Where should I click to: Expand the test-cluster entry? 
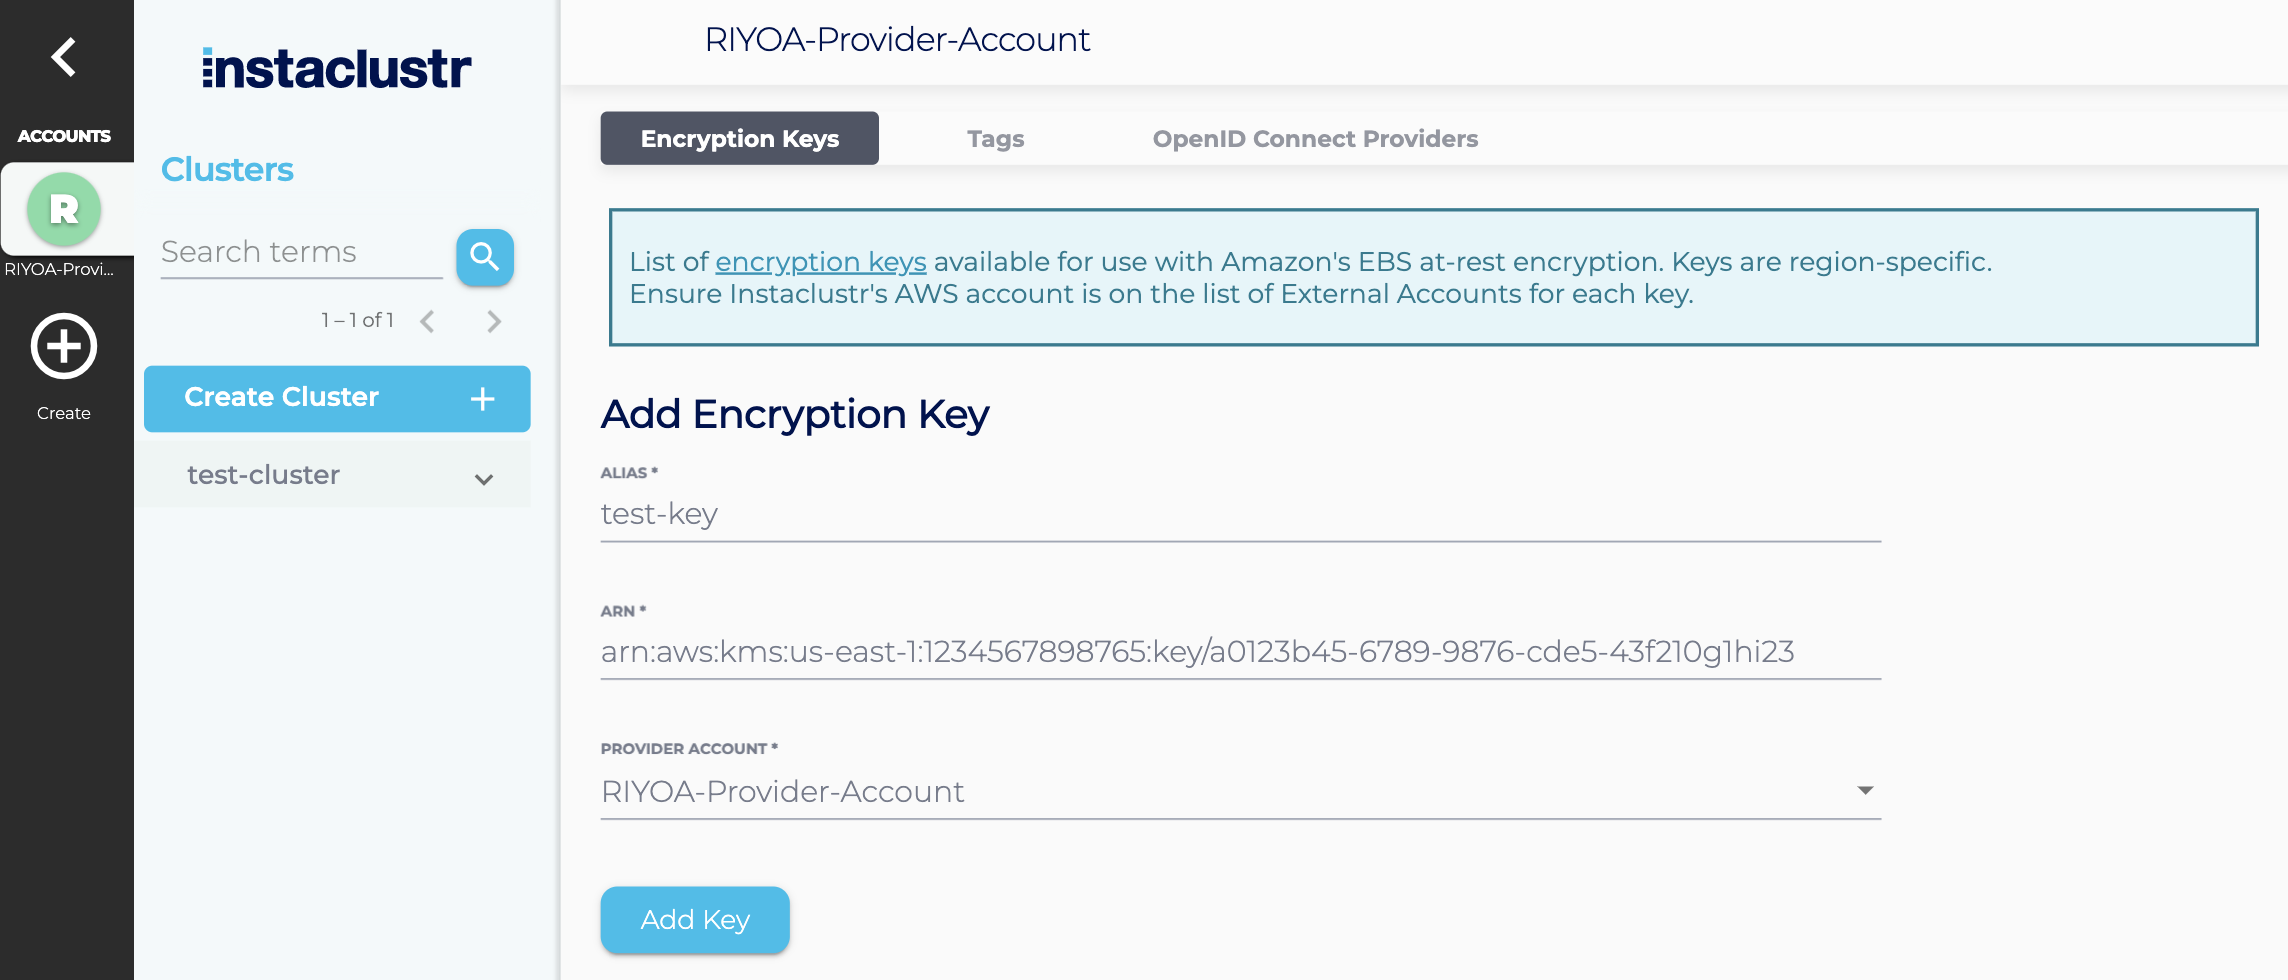click(484, 479)
